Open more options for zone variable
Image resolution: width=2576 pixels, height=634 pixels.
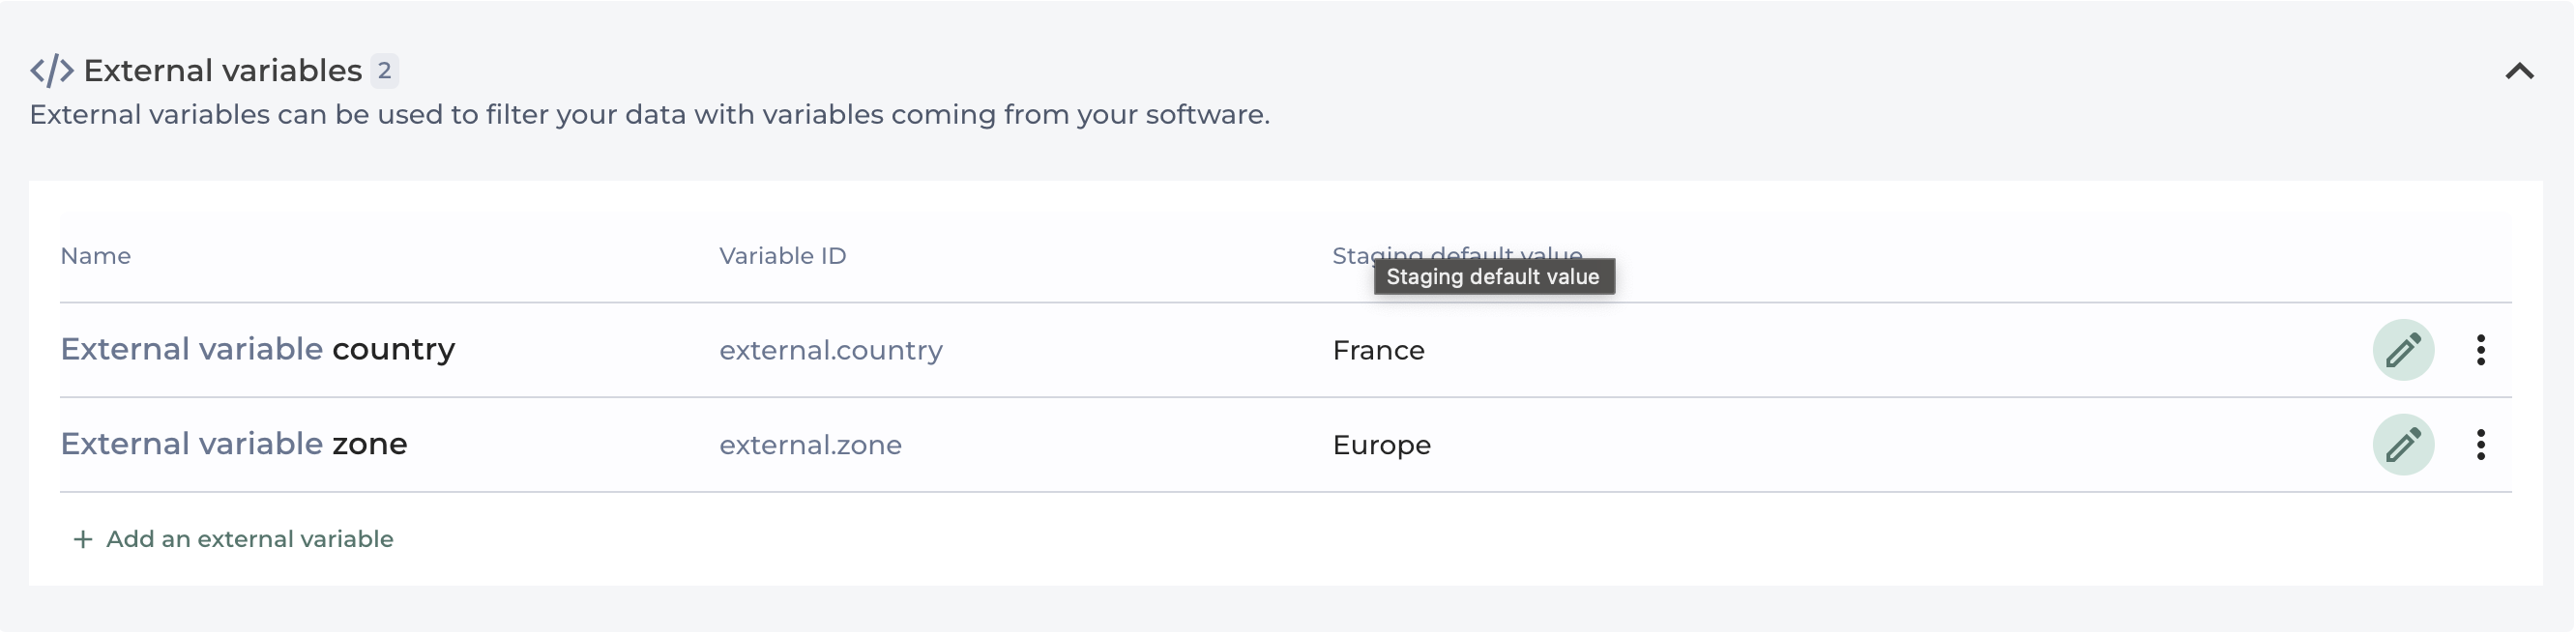pos(2480,444)
